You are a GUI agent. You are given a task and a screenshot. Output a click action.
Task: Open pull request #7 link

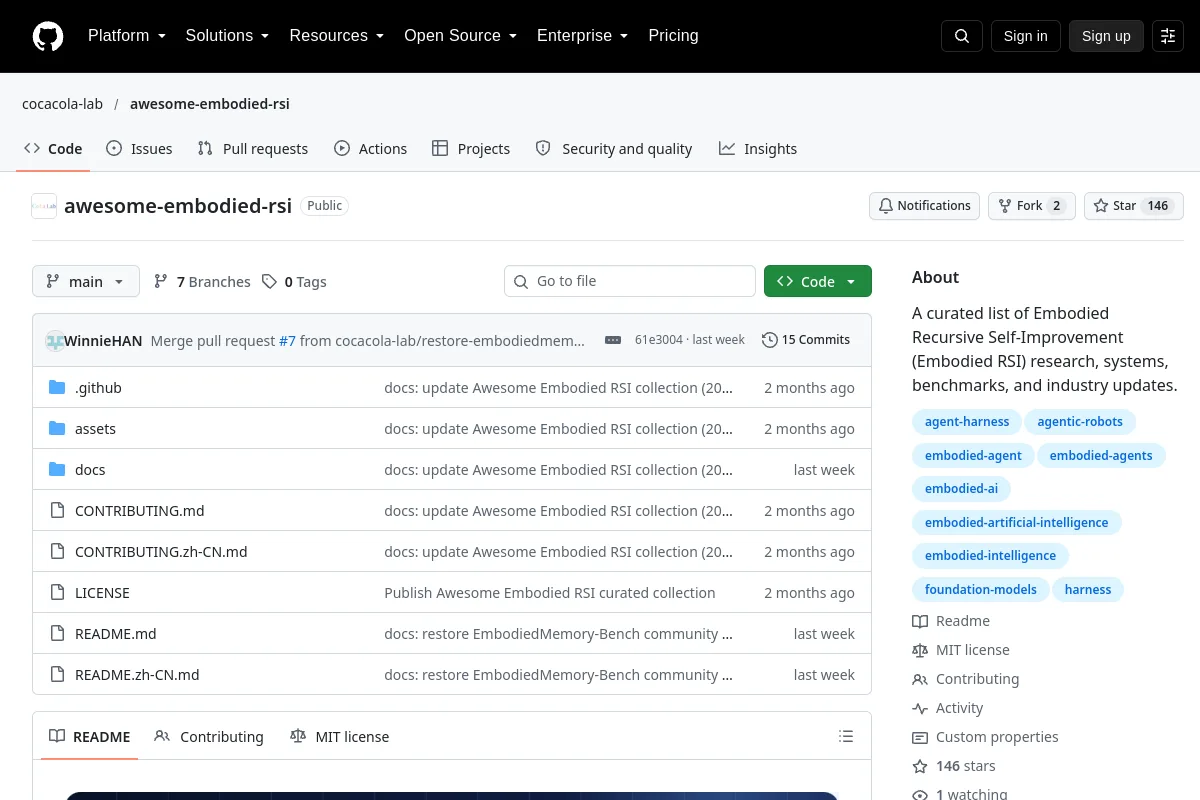click(x=287, y=341)
